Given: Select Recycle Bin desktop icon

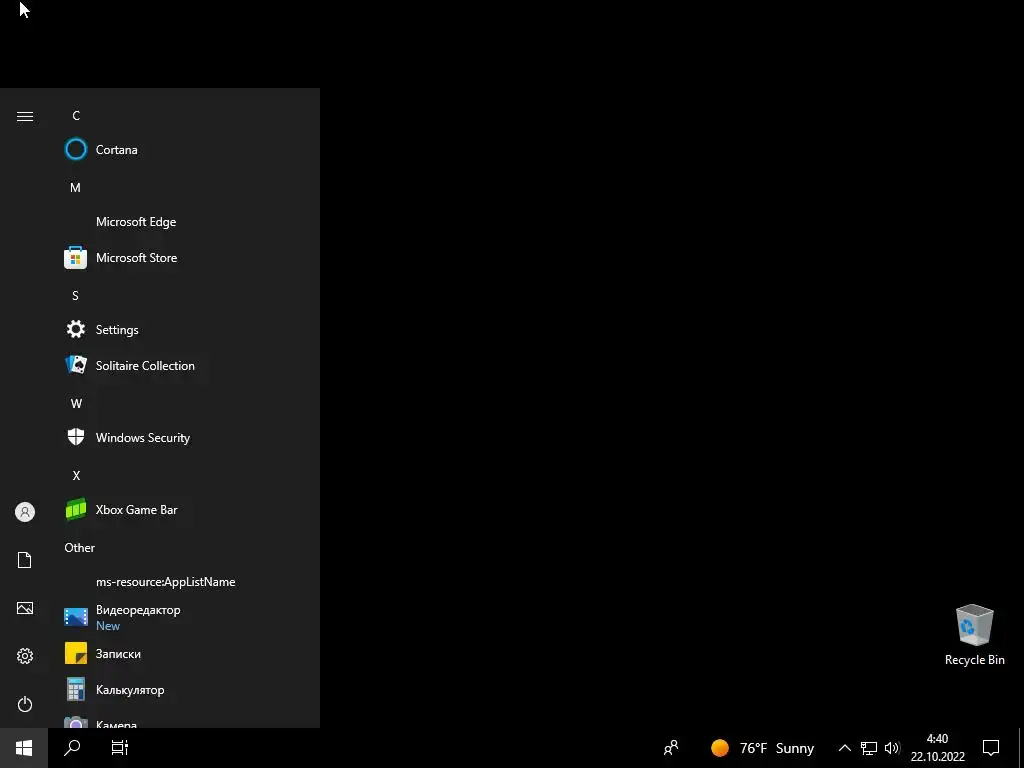Looking at the screenshot, I should (974, 635).
